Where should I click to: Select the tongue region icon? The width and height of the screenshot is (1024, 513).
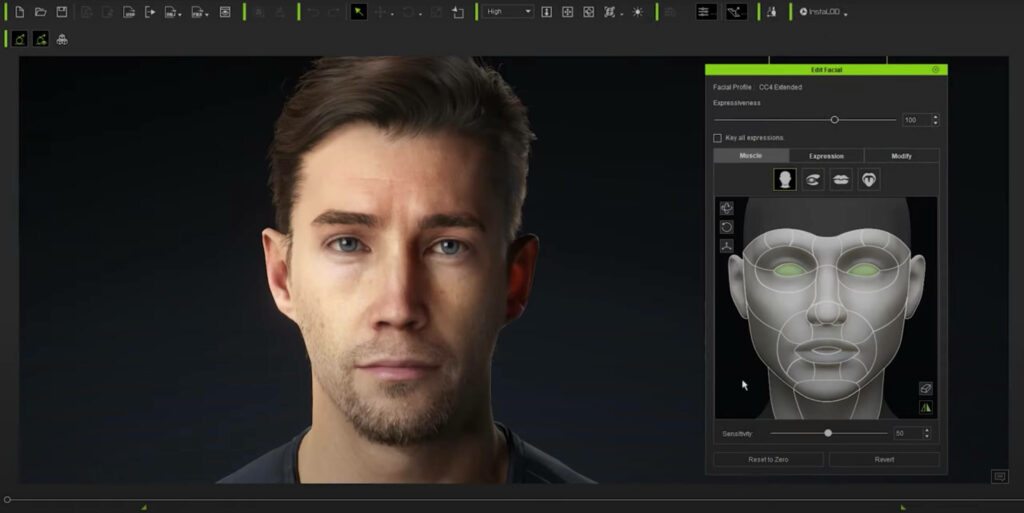(869, 179)
